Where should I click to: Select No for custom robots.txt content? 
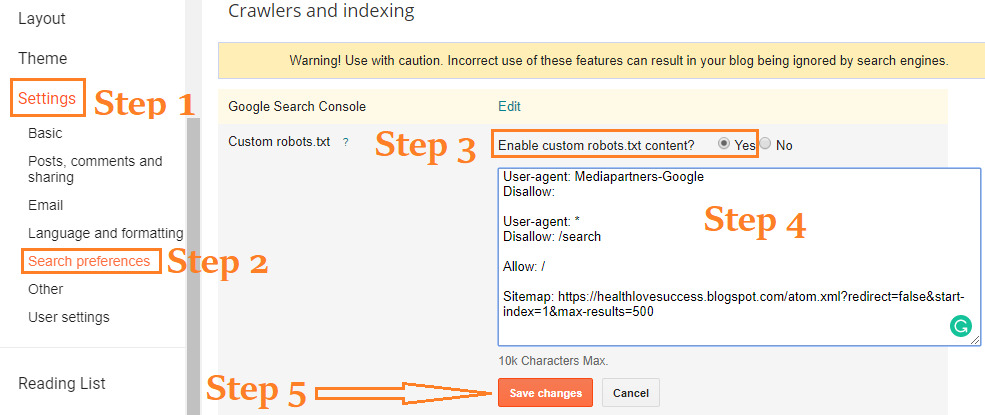[765, 144]
